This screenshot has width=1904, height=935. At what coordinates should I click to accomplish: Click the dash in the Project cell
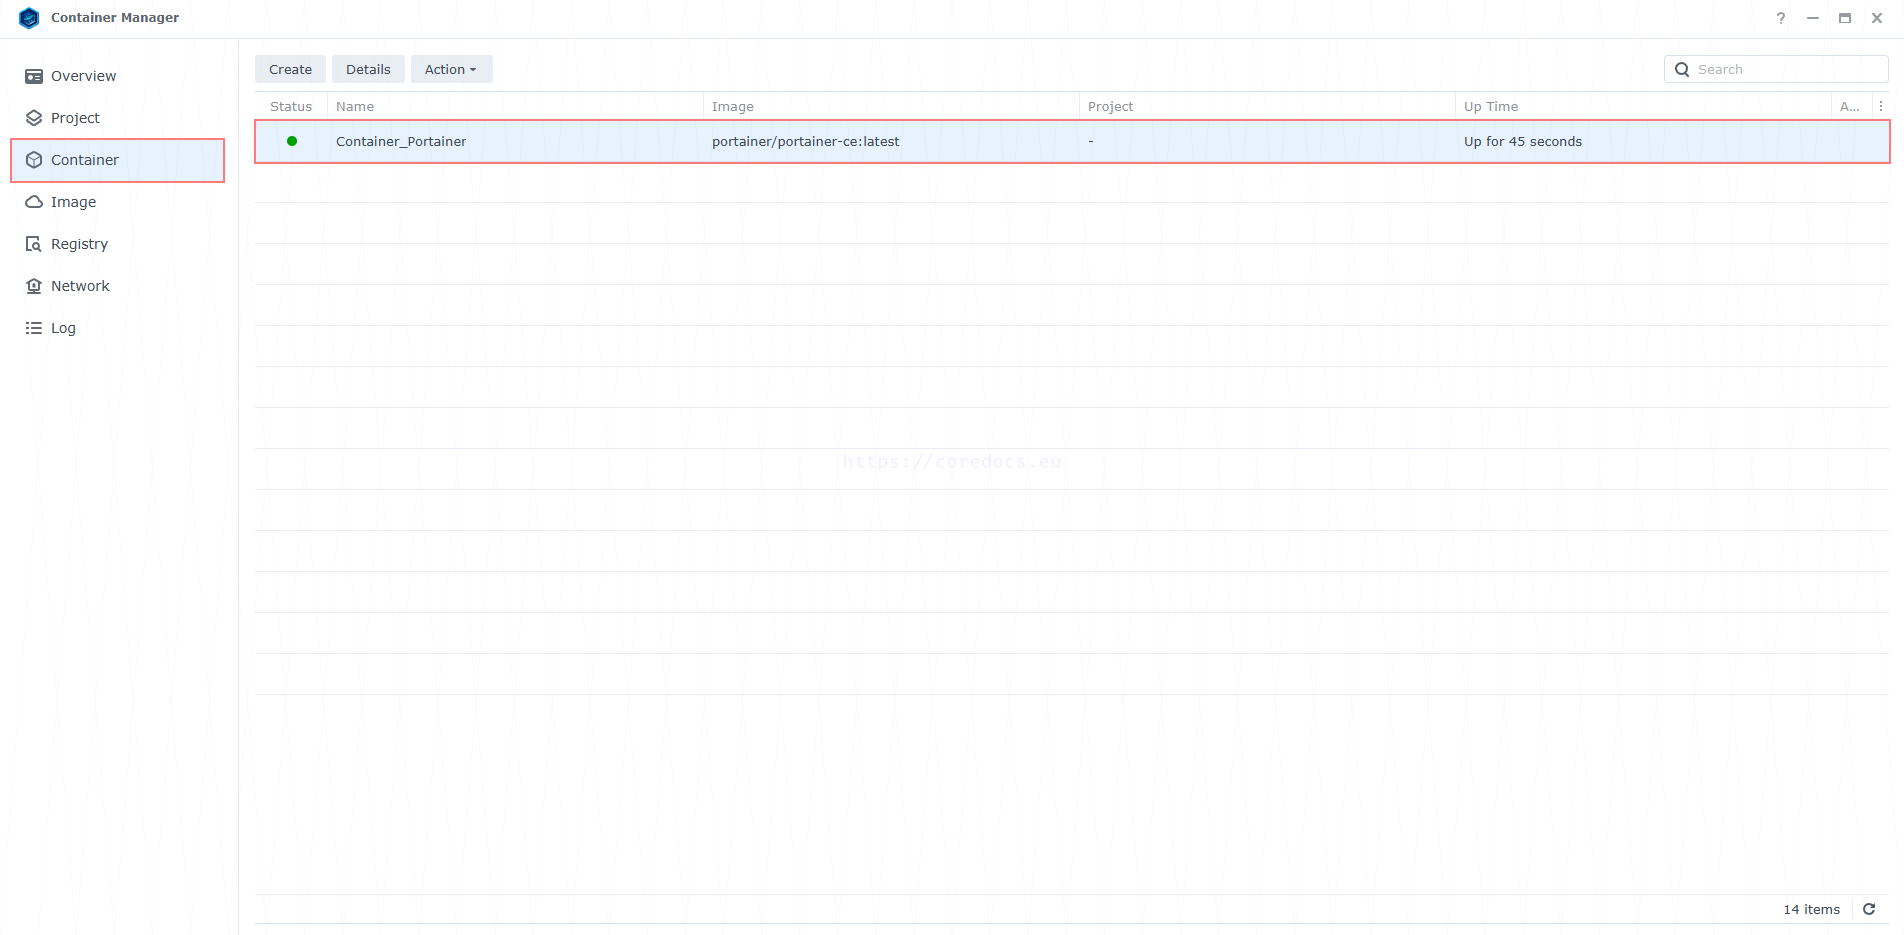click(1091, 141)
